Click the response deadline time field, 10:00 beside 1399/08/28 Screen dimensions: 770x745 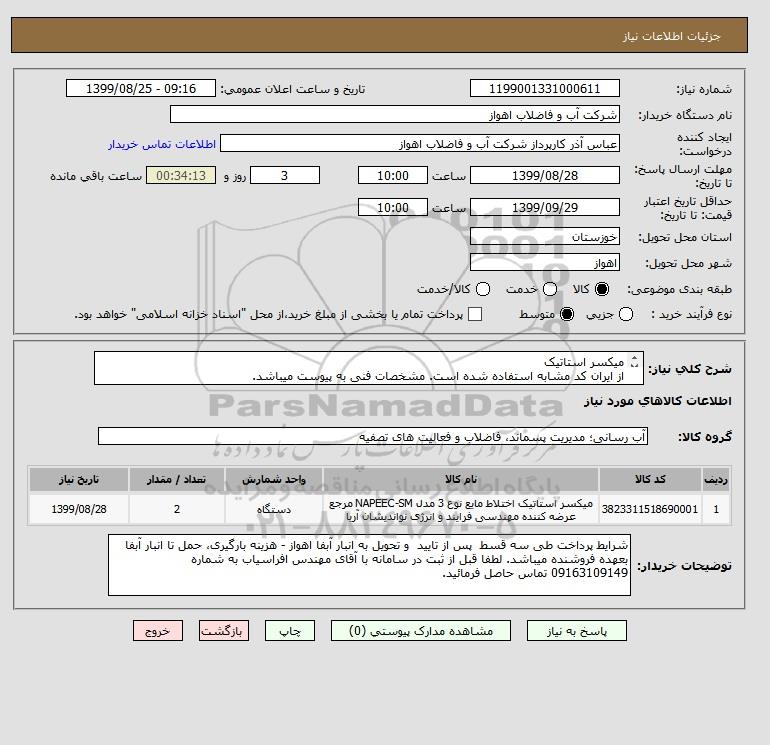tap(393, 175)
